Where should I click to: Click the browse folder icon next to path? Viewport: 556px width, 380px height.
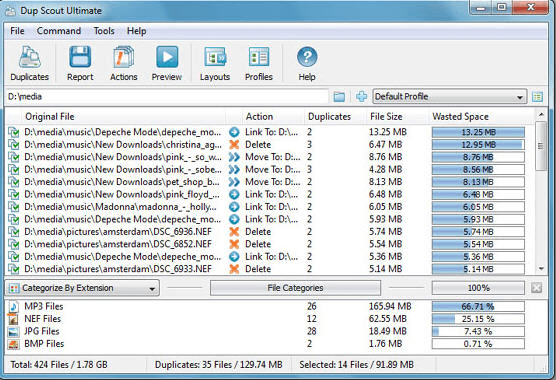339,96
